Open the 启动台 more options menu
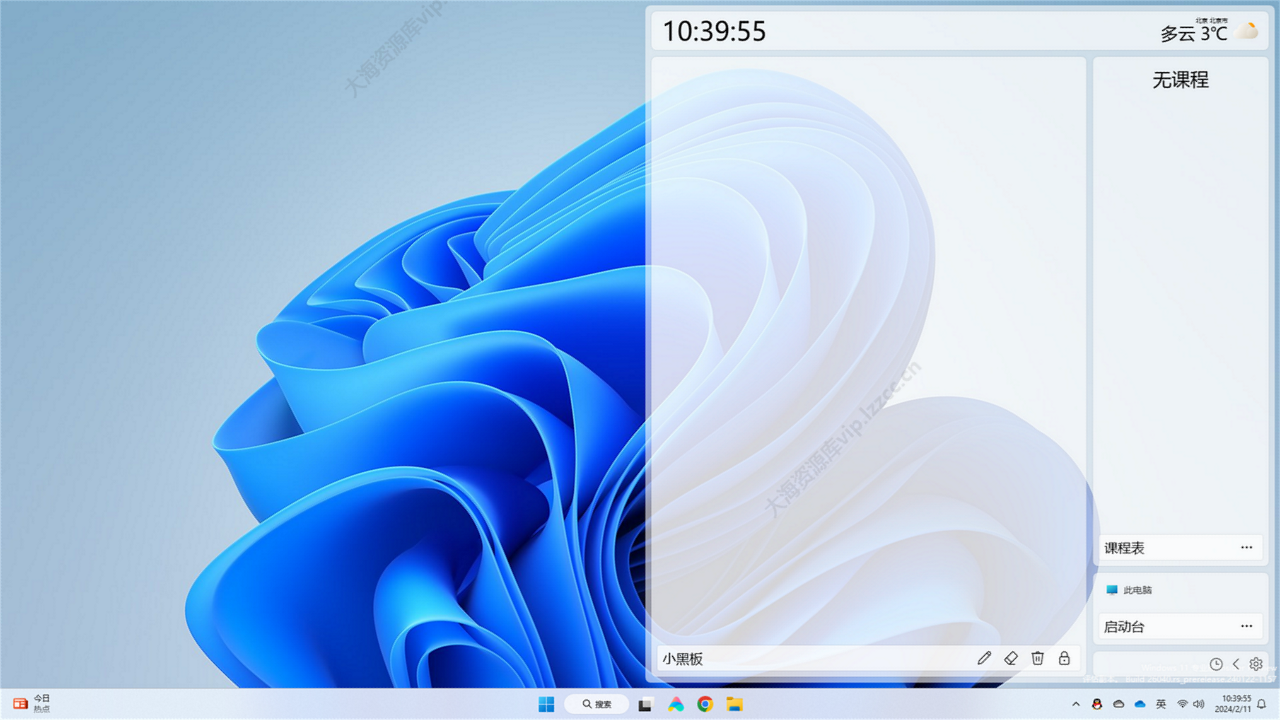 coord(1246,626)
